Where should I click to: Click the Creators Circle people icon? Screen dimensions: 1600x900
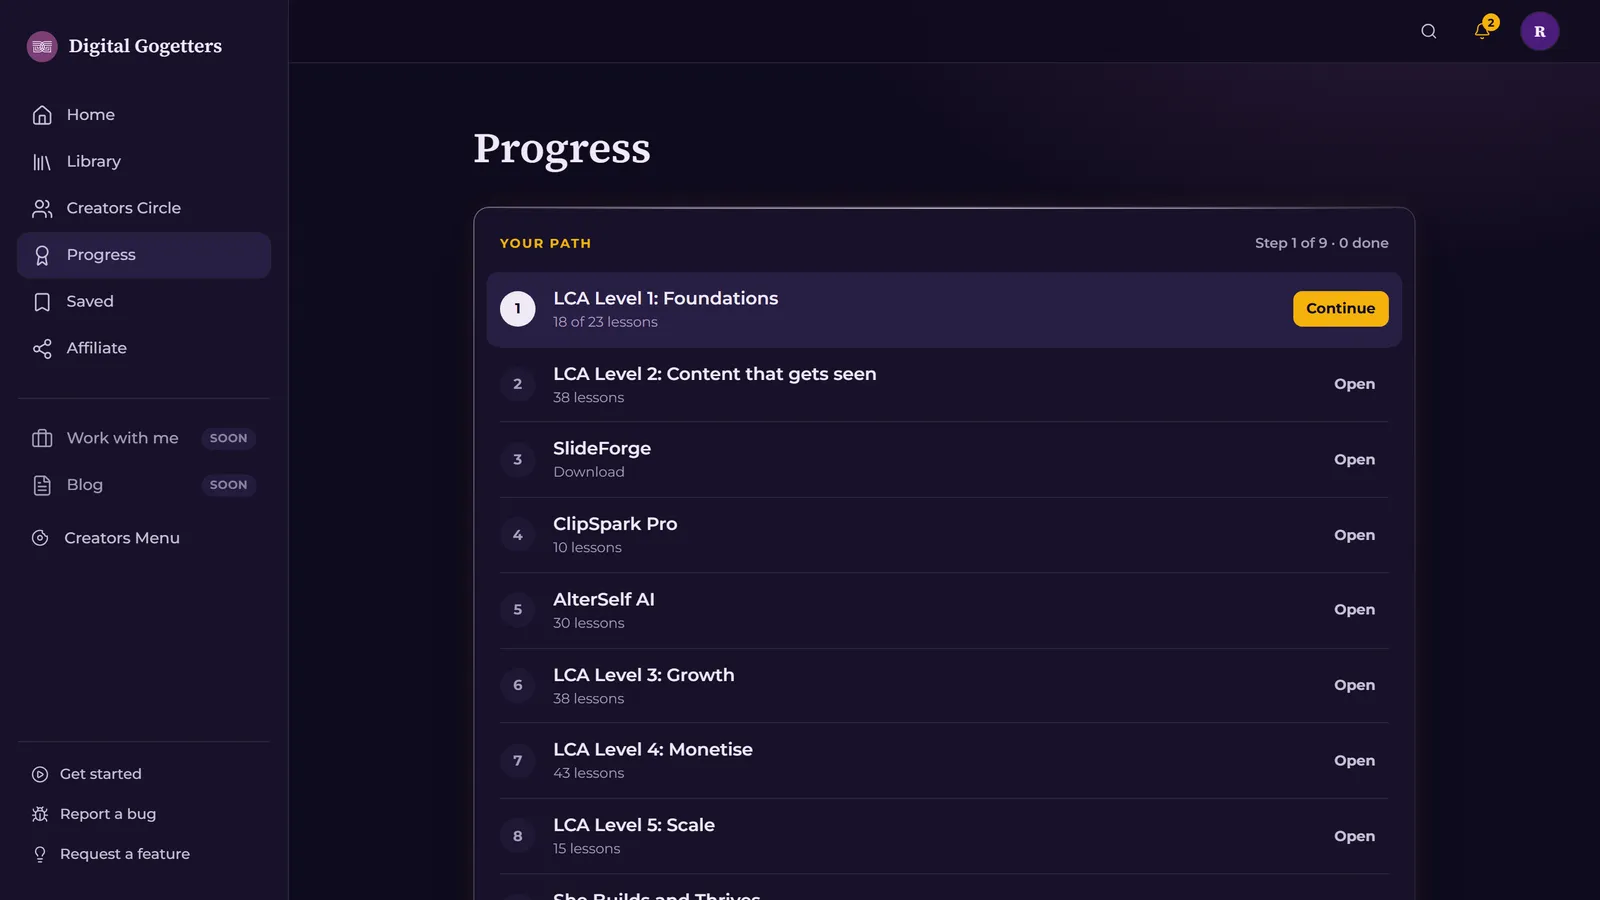coord(42,208)
